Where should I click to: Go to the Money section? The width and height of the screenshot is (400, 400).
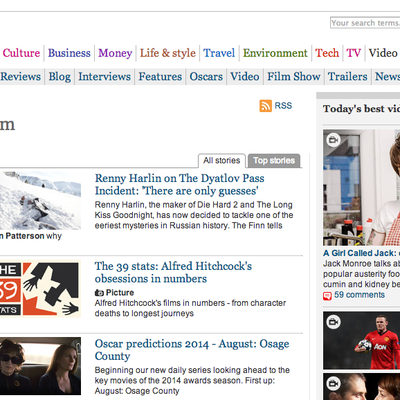click(x=115, y=53)
